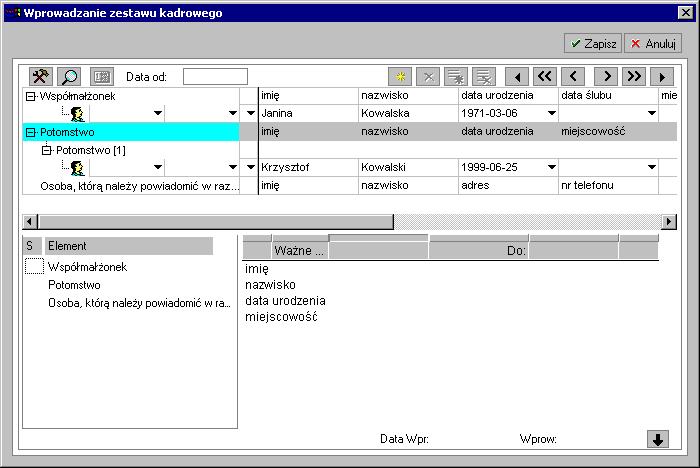Image resolution: width=700 pixels, height=468 pixels.
Task: Go to next record with single right chevron
Action: coord(606,77)
